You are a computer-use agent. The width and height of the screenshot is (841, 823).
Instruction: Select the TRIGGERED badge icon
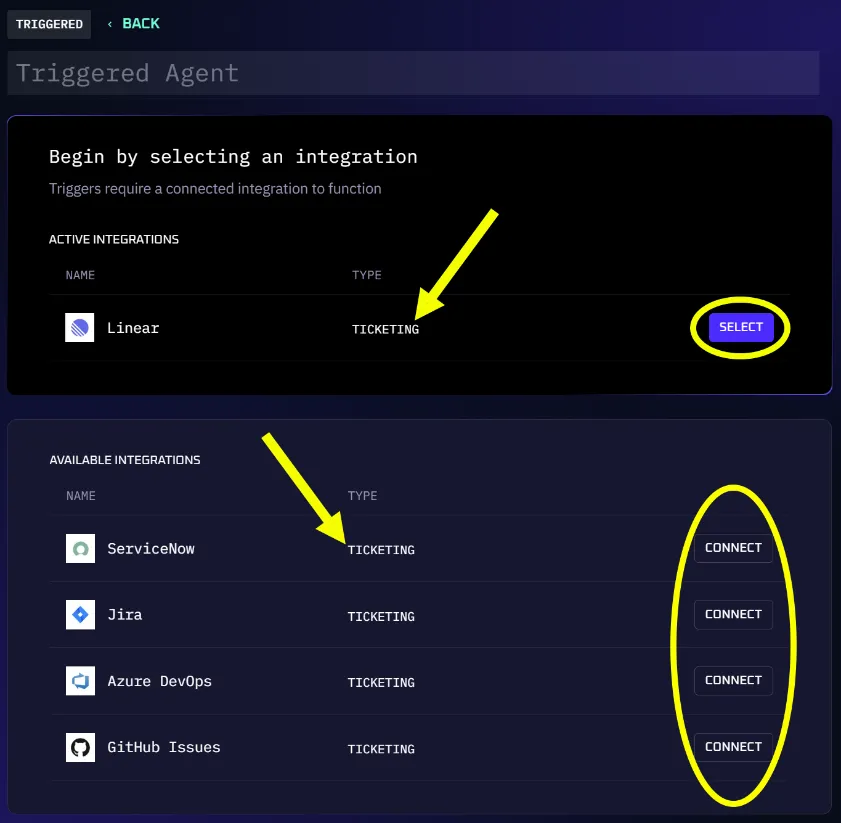pos(48,24)
